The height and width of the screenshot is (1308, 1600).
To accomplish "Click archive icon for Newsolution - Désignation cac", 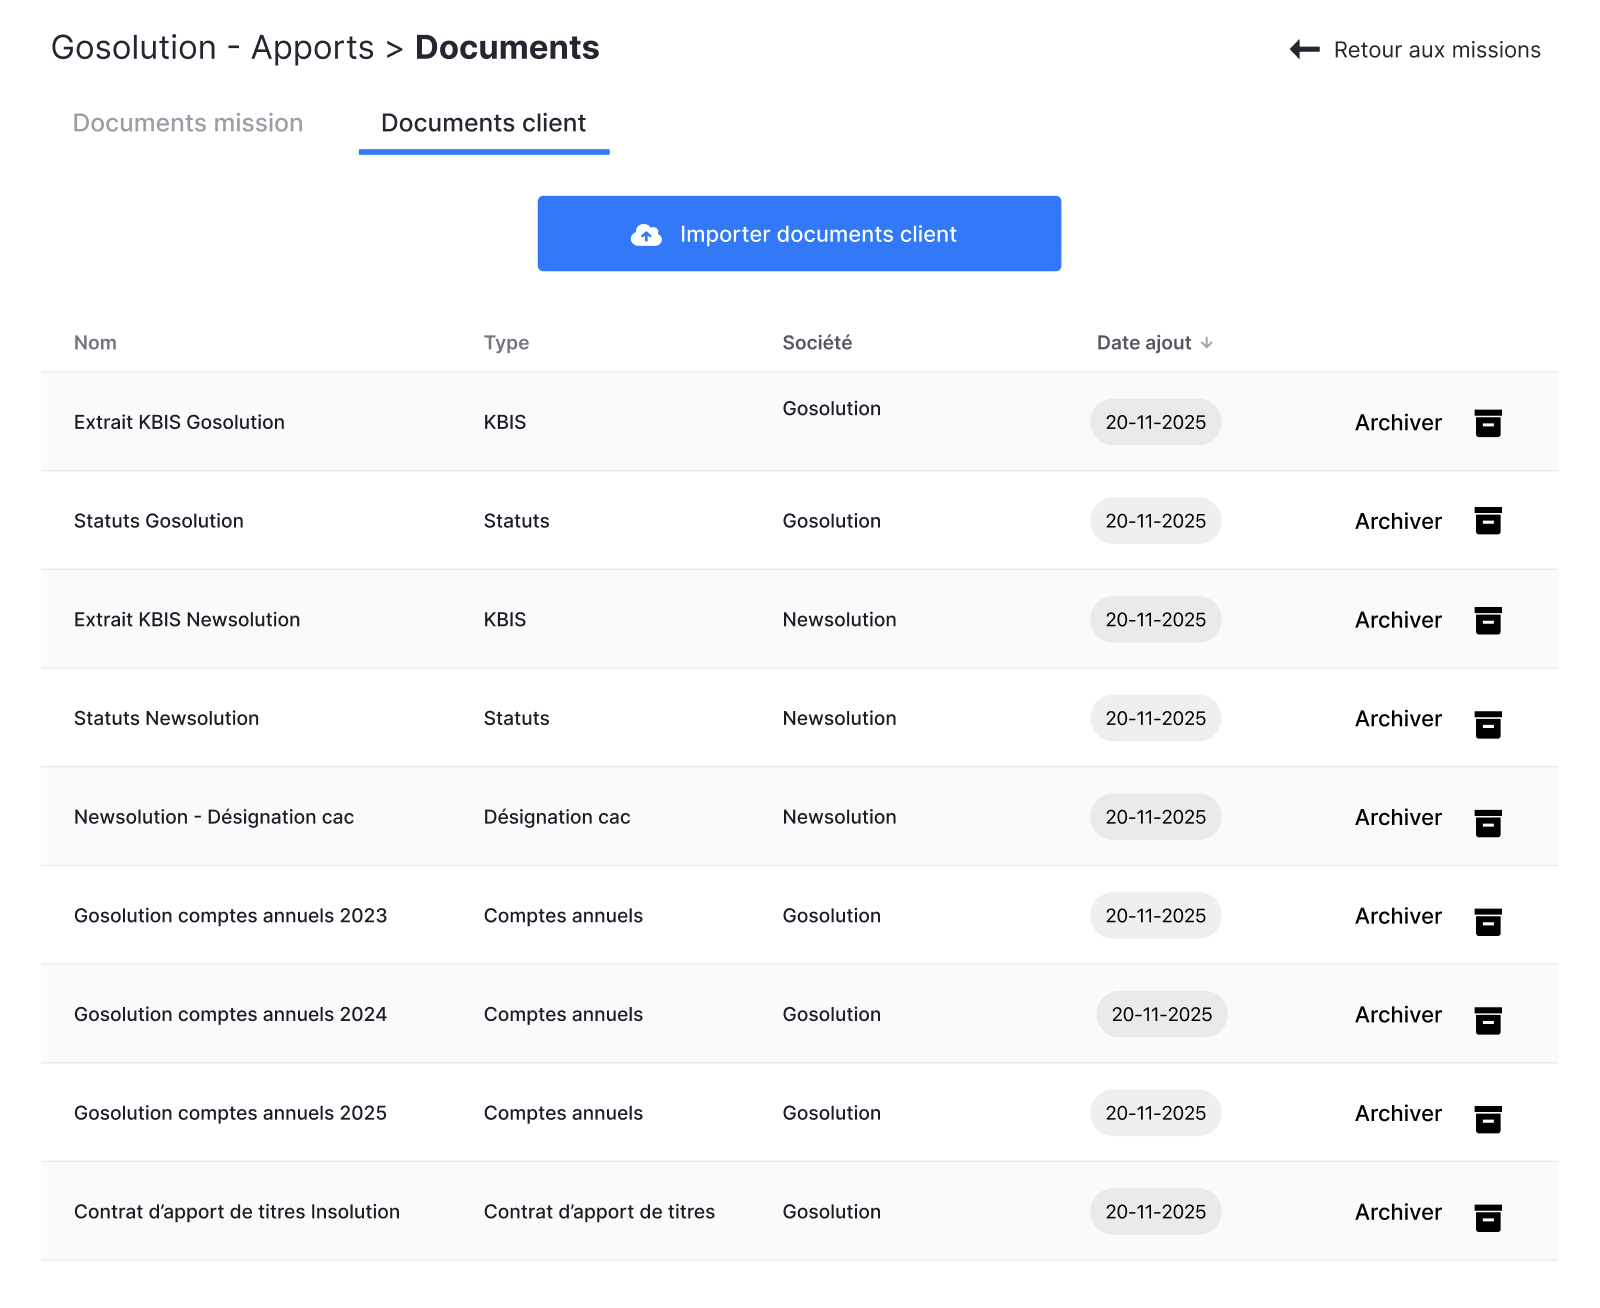I will coord(1488,823).
